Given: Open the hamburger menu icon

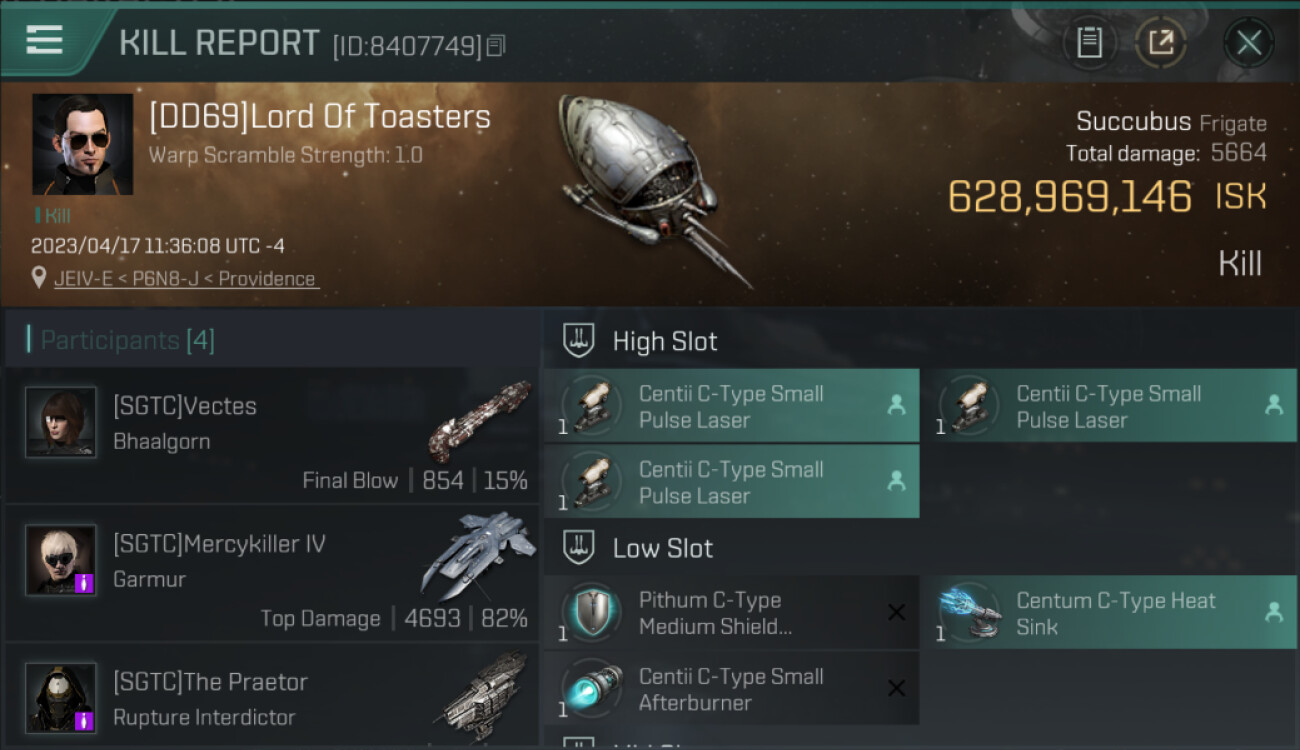Looking at the screenshot, I should point(44,40).
